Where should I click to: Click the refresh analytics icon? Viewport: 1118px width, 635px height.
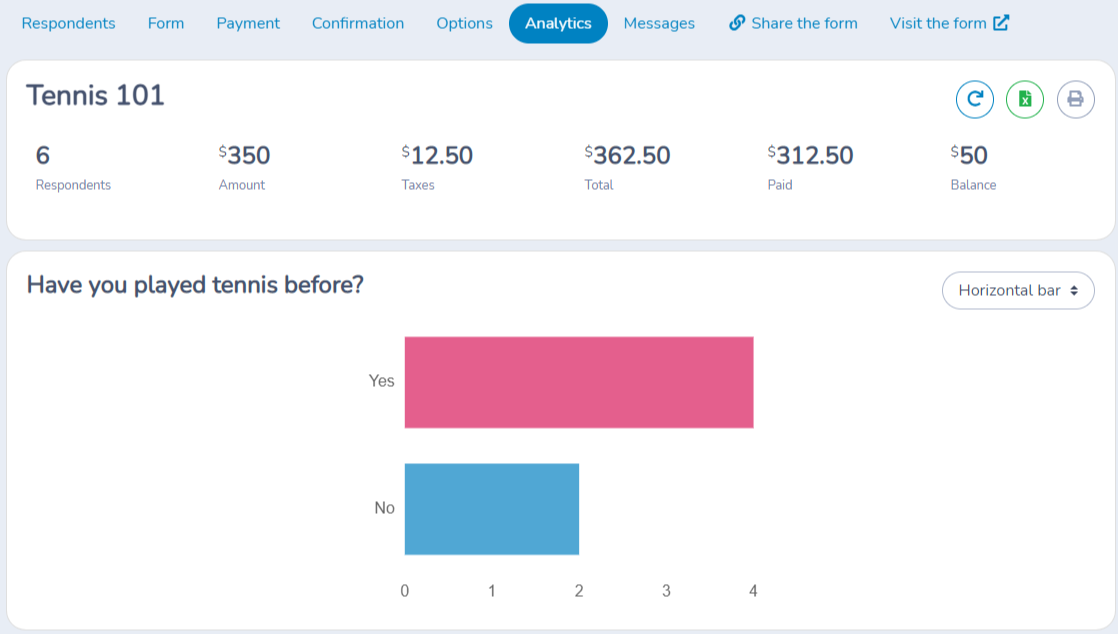click(x=975, y=99)
